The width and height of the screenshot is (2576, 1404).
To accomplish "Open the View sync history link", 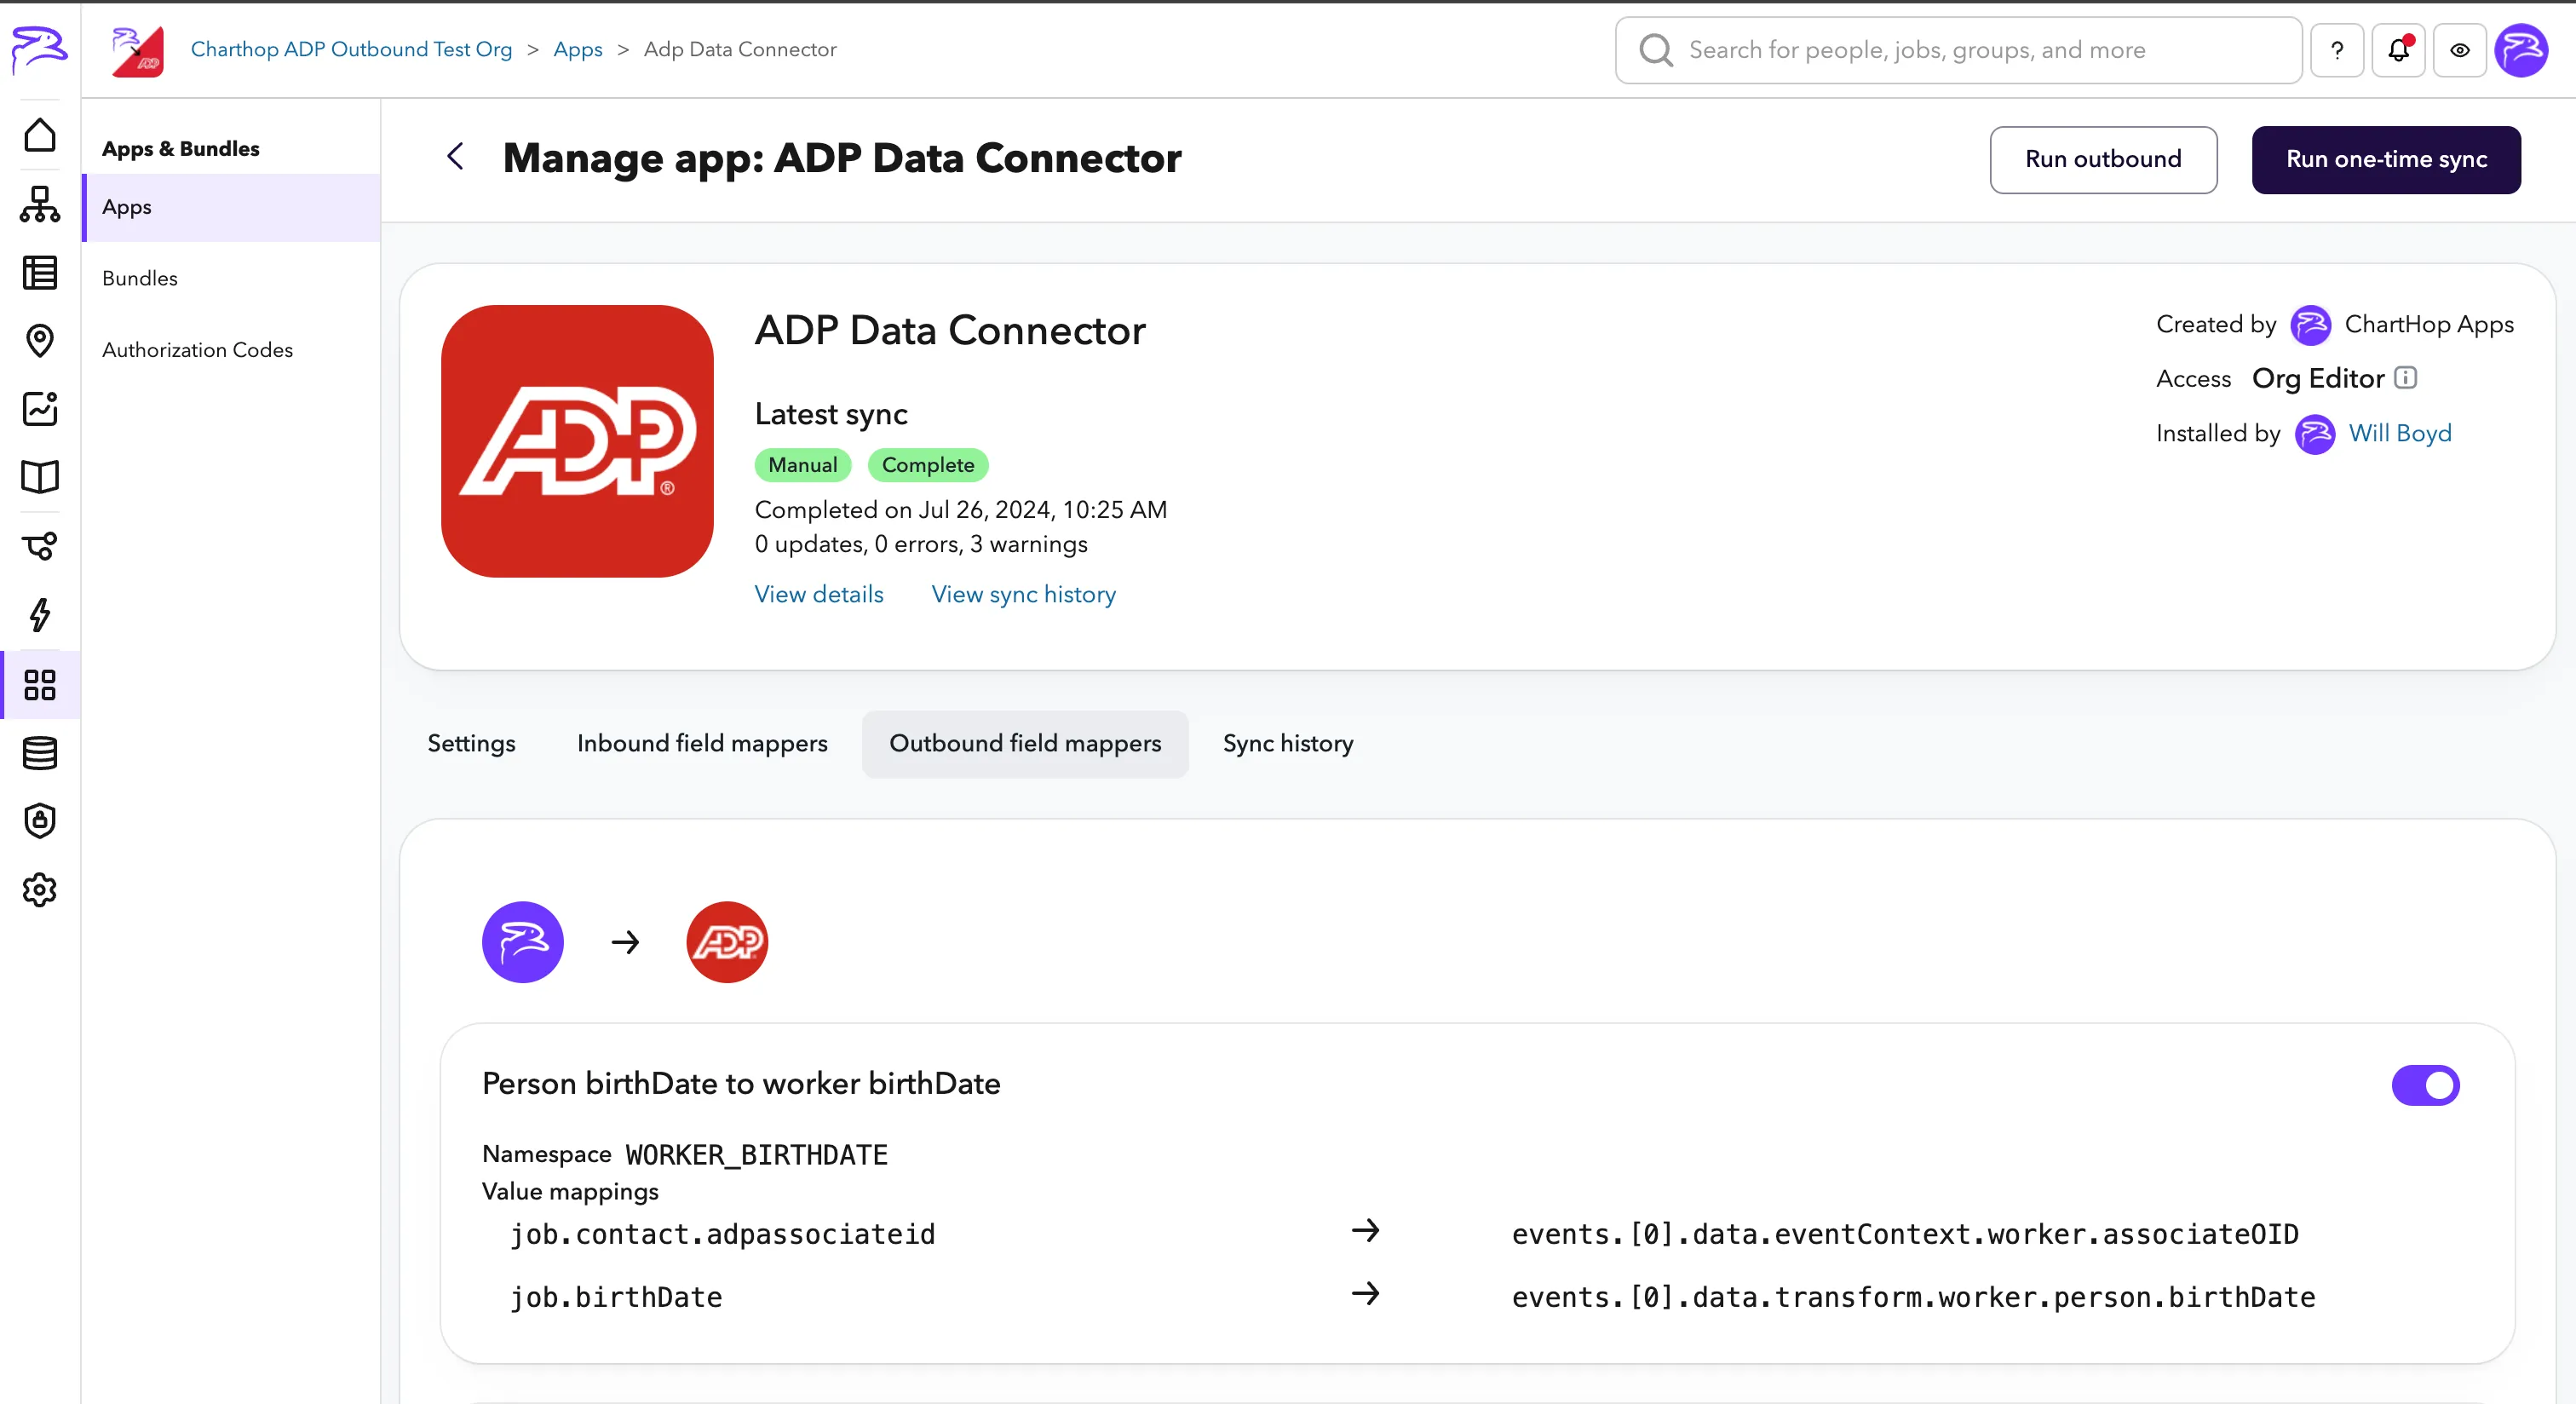I will [1023, 594].
